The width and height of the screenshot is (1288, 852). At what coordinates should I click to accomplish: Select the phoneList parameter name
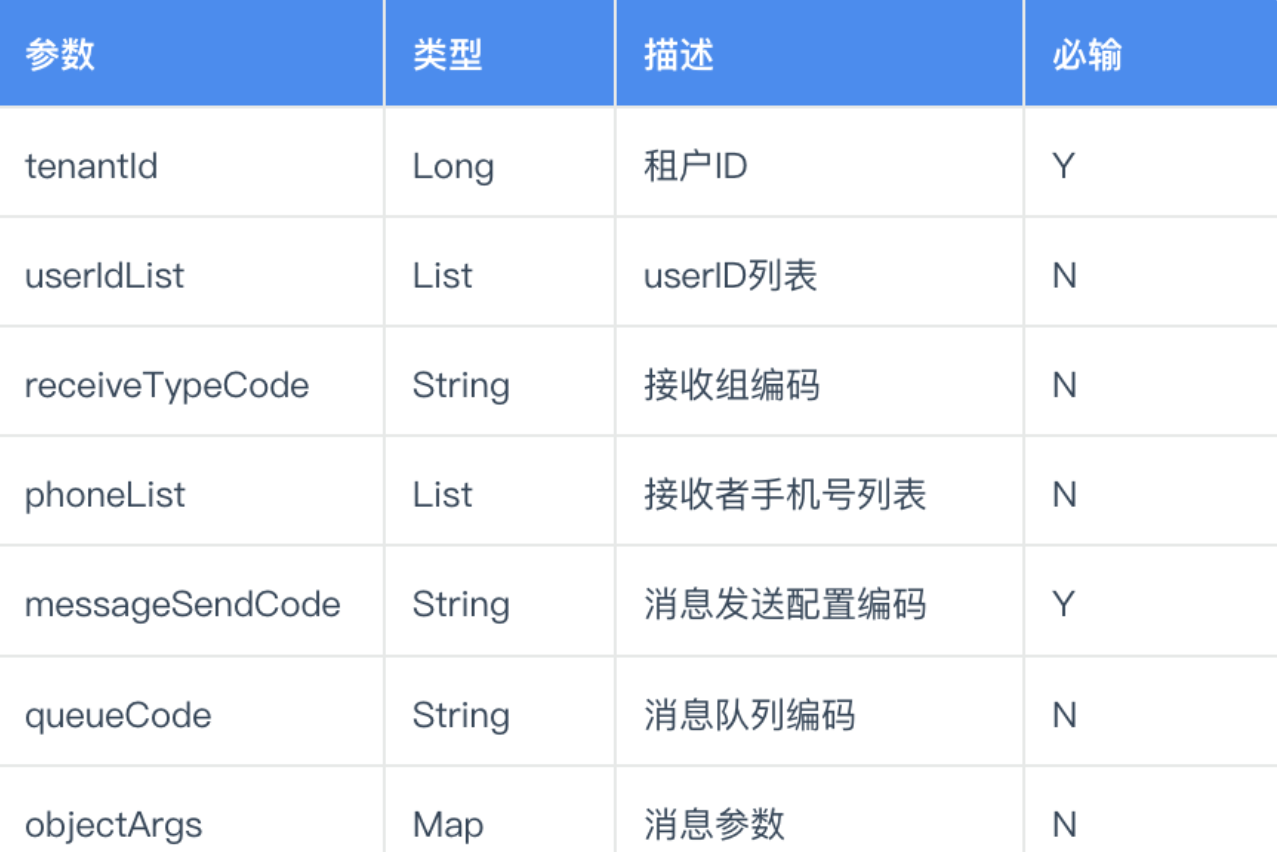click(105, 495)
